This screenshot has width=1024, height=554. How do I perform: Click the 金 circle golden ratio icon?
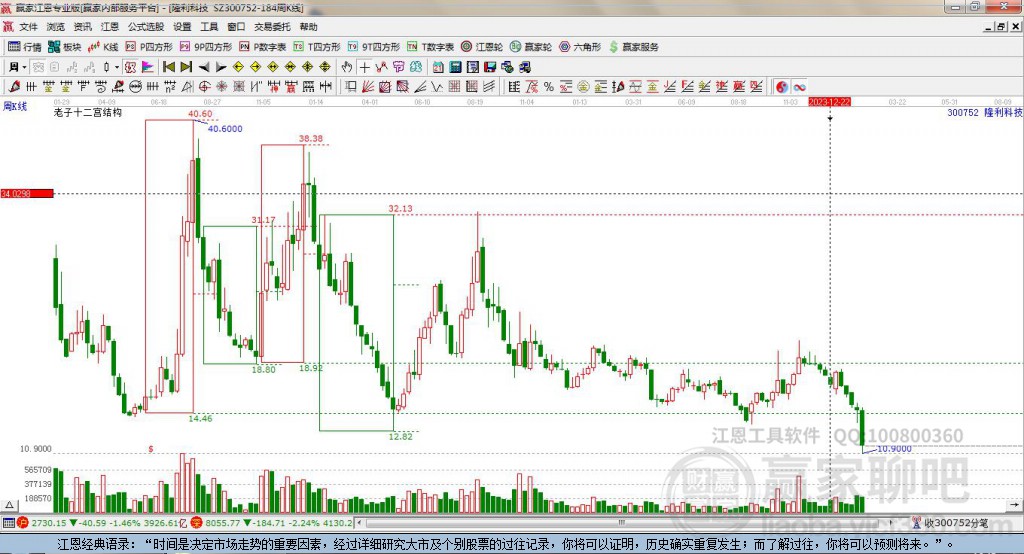583,87
